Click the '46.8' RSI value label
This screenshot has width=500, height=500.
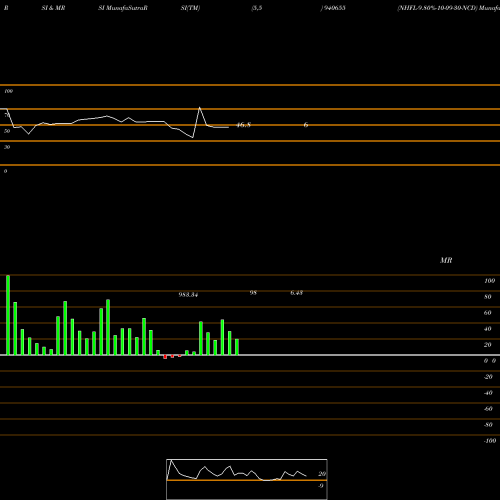coord(243,125)
